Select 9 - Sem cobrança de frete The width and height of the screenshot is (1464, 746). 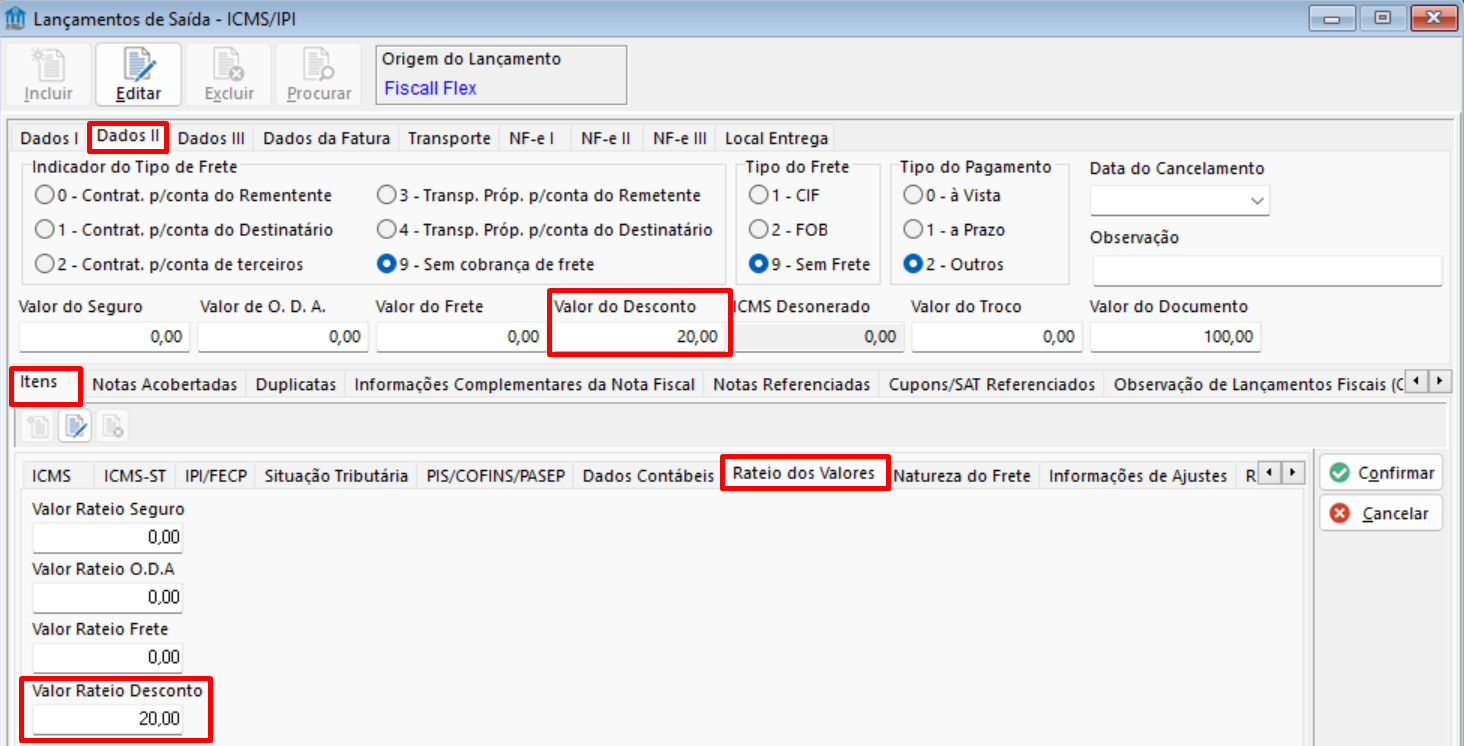tap(486, 265)
